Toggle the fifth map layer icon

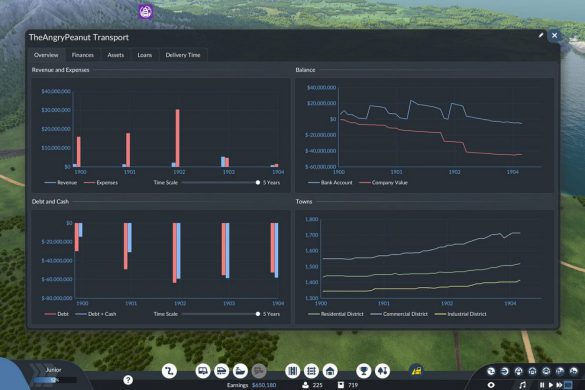[x=546, y=371]
